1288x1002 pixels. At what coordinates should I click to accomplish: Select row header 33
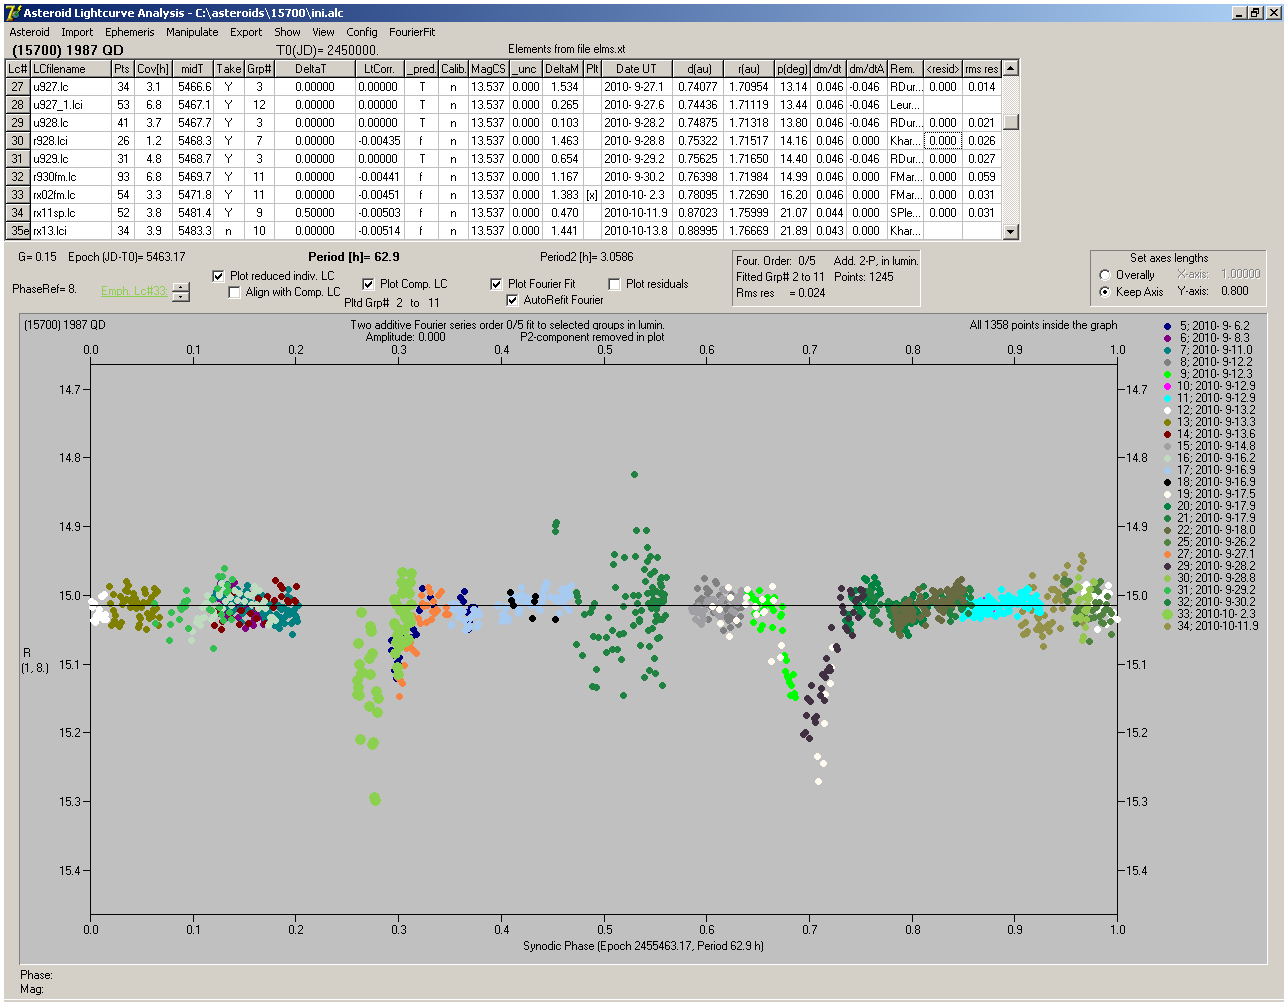click(18, 195)
